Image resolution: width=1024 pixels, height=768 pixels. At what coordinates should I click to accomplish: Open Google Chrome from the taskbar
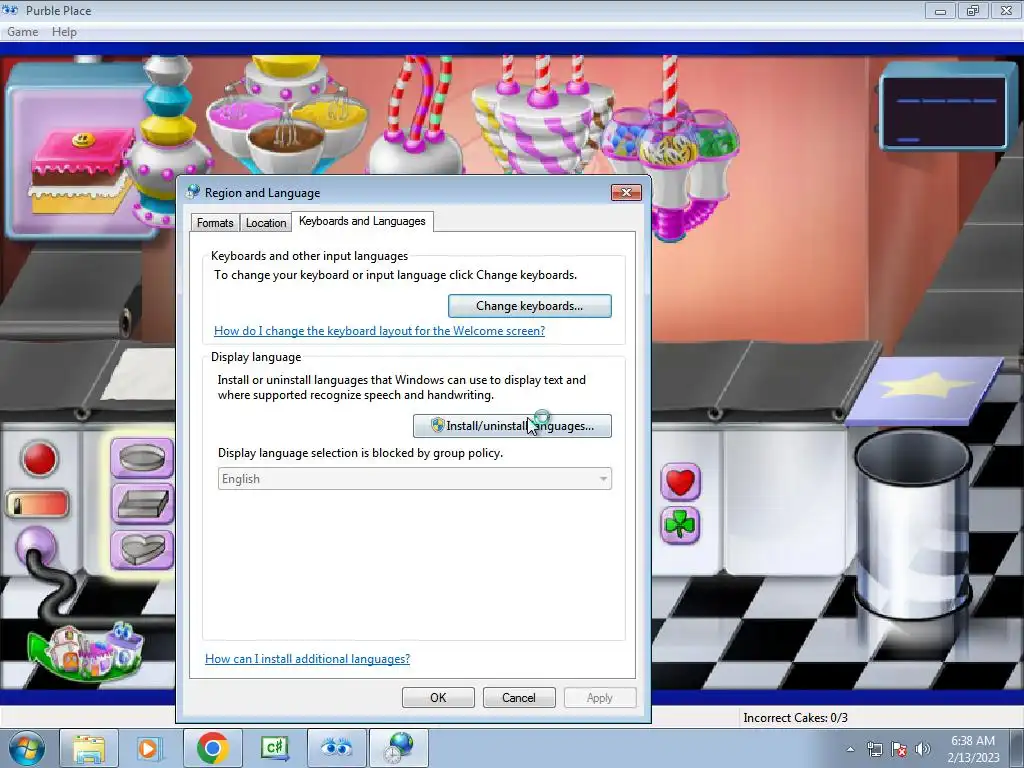[212, 748]
